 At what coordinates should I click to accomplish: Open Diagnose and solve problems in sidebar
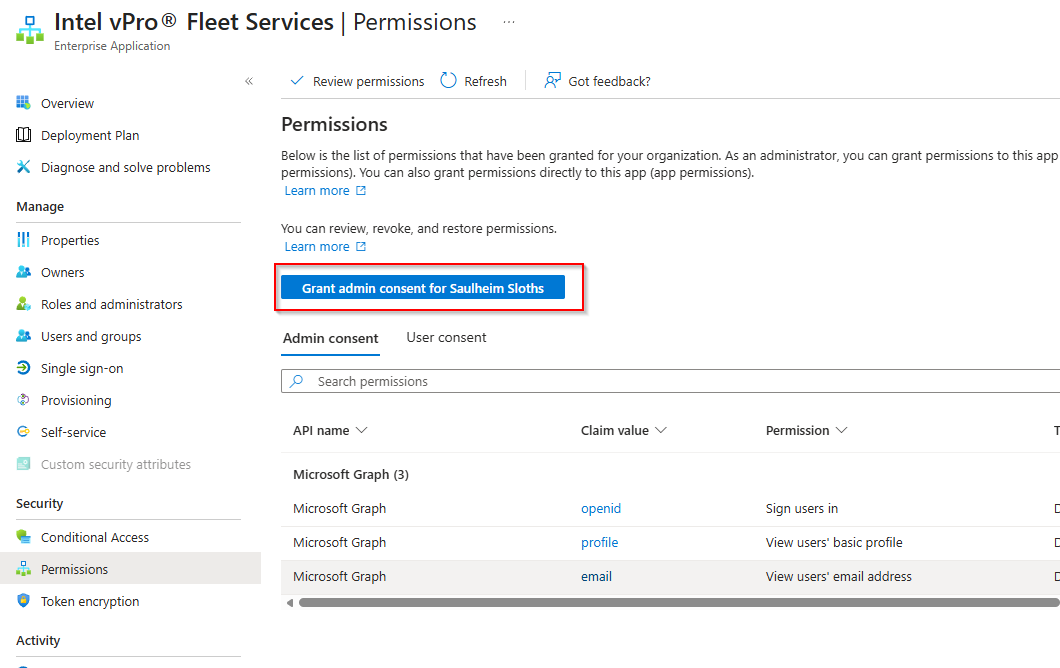(126, 167)
